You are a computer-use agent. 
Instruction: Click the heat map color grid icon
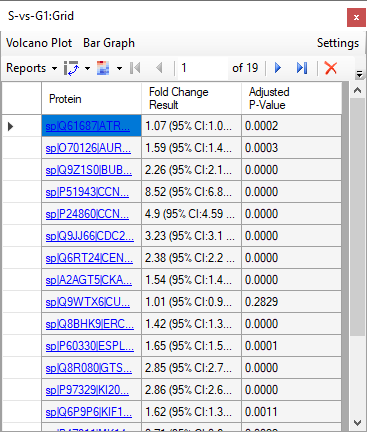103,68
